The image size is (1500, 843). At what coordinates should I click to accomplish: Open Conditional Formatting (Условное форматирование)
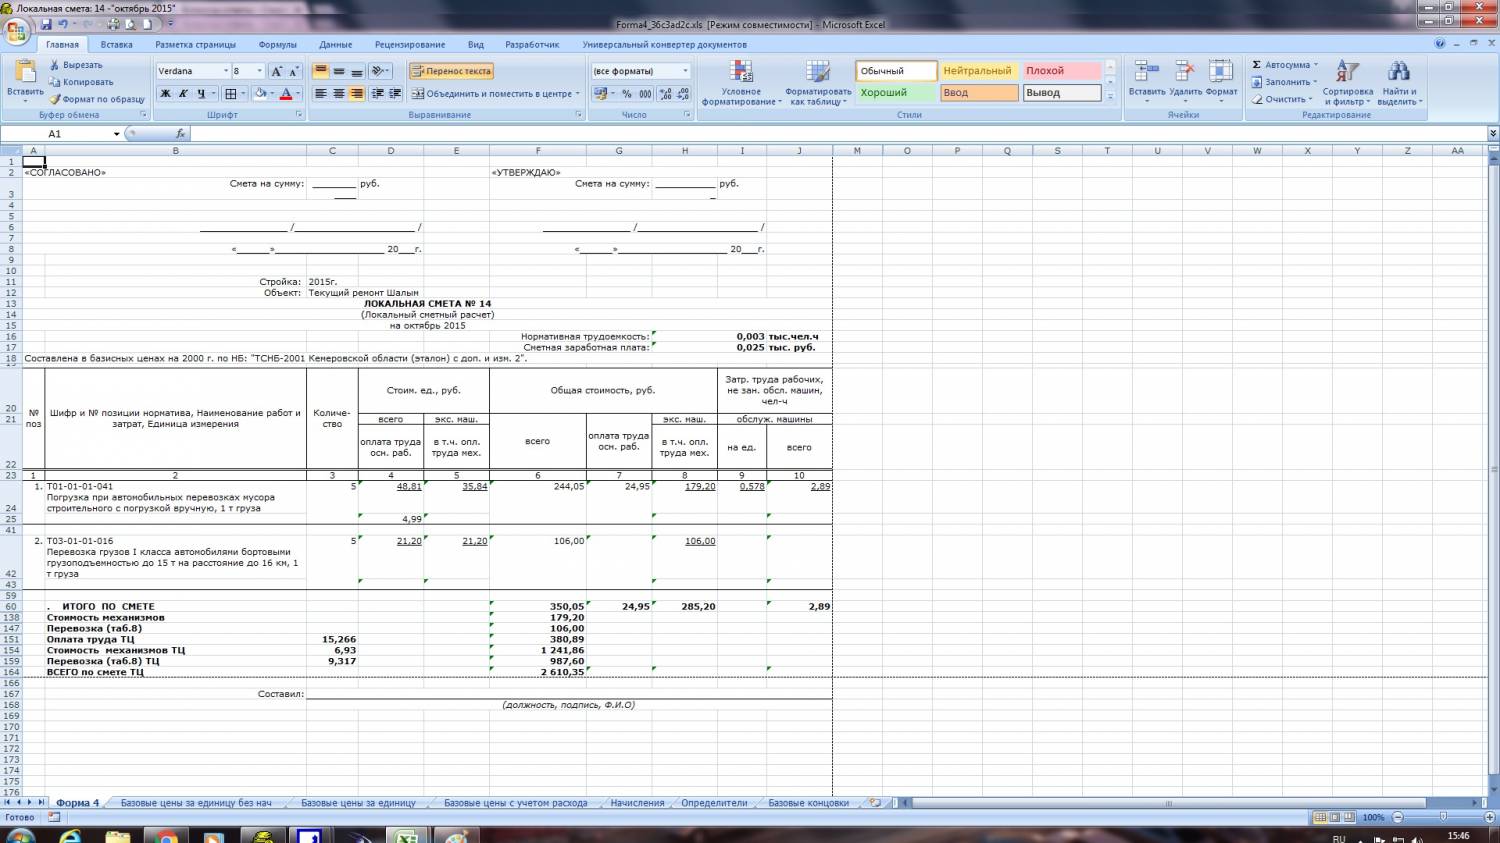tap(741, 83)
